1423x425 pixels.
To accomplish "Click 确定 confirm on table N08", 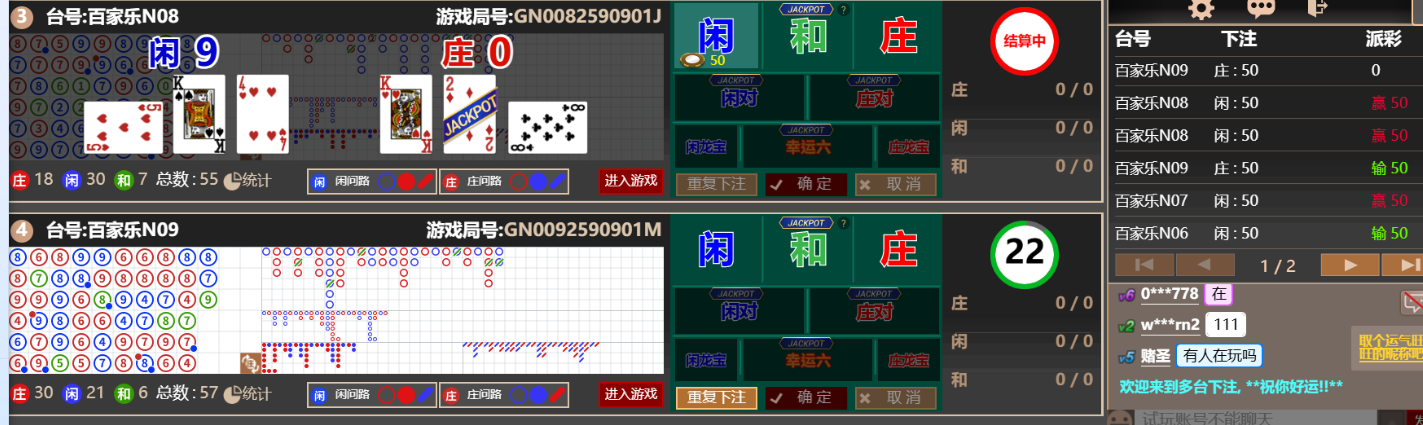I will pyautogui.click(x=806, y=184).
